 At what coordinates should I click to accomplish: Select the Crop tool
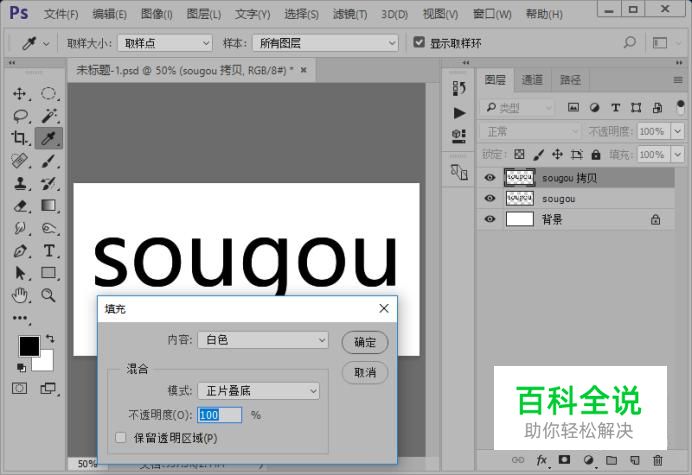click(x=19, y=138)
